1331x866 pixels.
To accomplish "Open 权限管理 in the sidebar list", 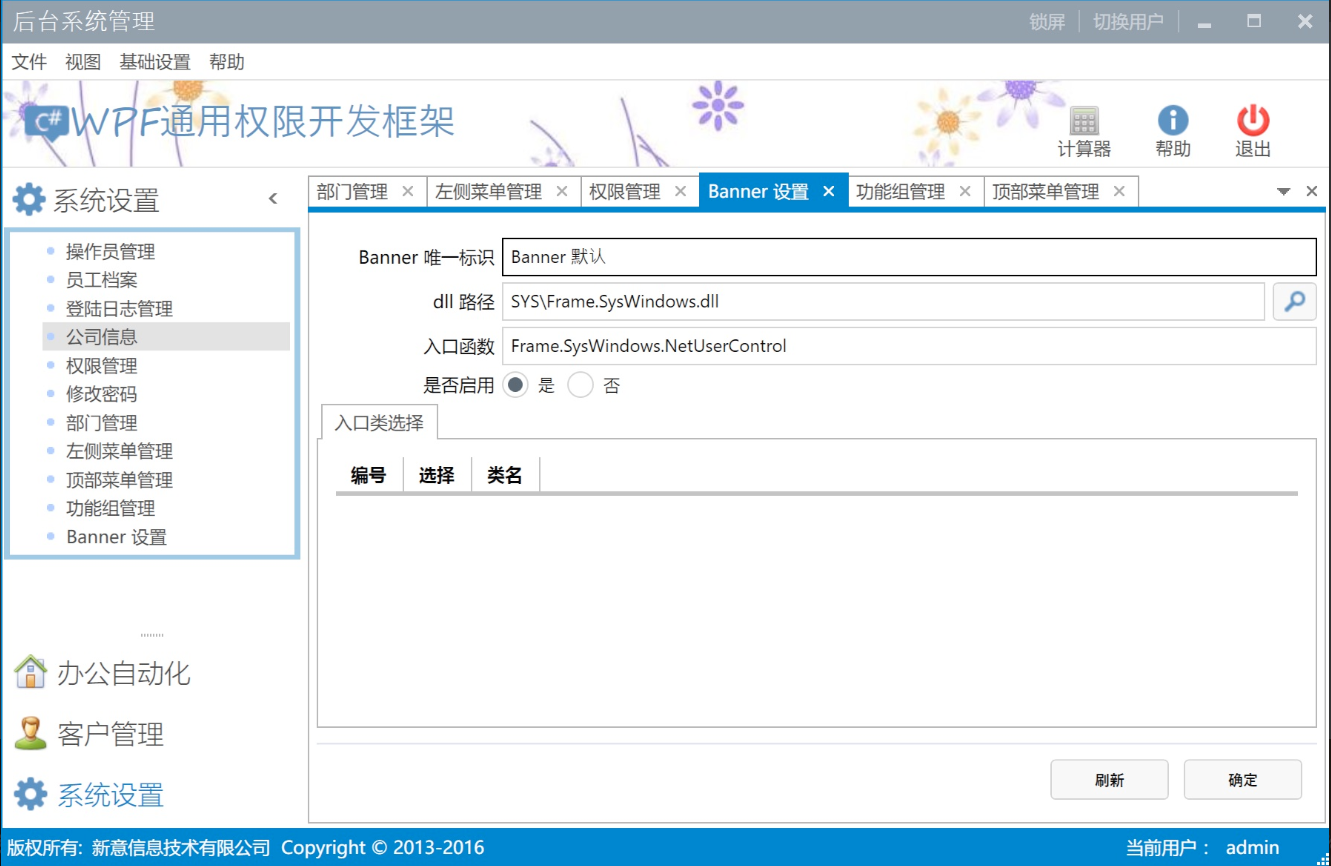I will (x=101, y=366).
